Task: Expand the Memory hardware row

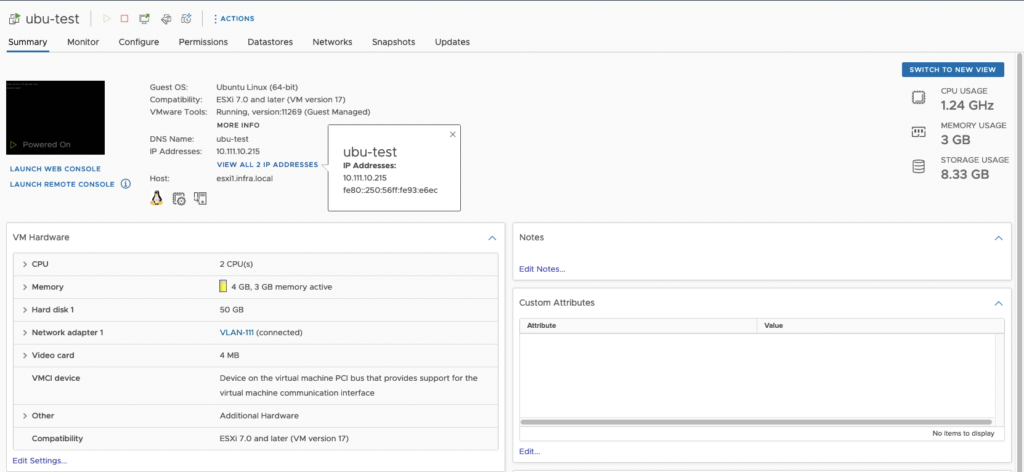Action: click(24, 287)
